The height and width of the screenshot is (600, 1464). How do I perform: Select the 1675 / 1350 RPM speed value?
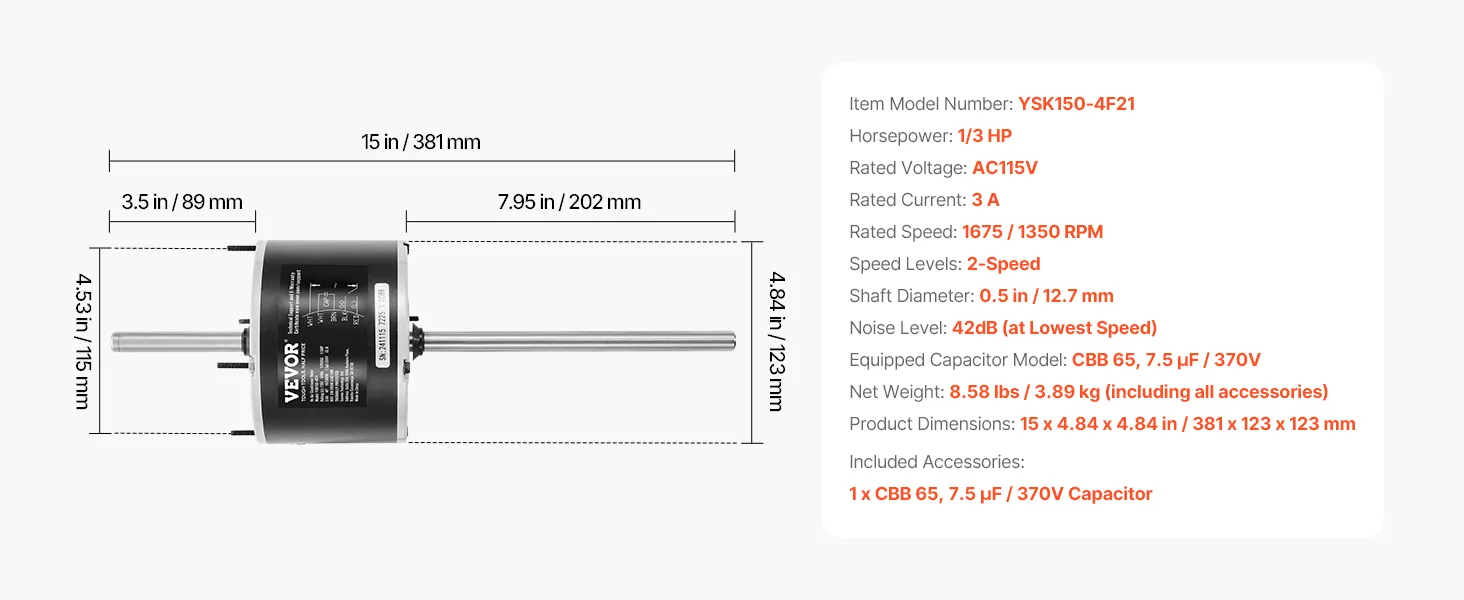pyautogui.click(x=1032, y=232)
